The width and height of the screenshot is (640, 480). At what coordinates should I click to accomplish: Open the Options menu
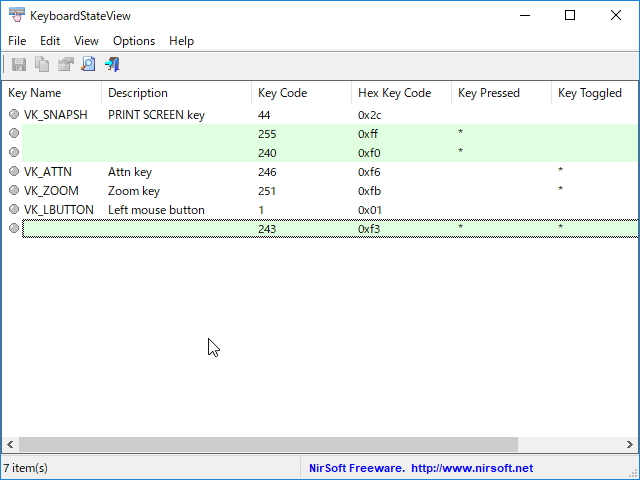(x=134, y=41)
